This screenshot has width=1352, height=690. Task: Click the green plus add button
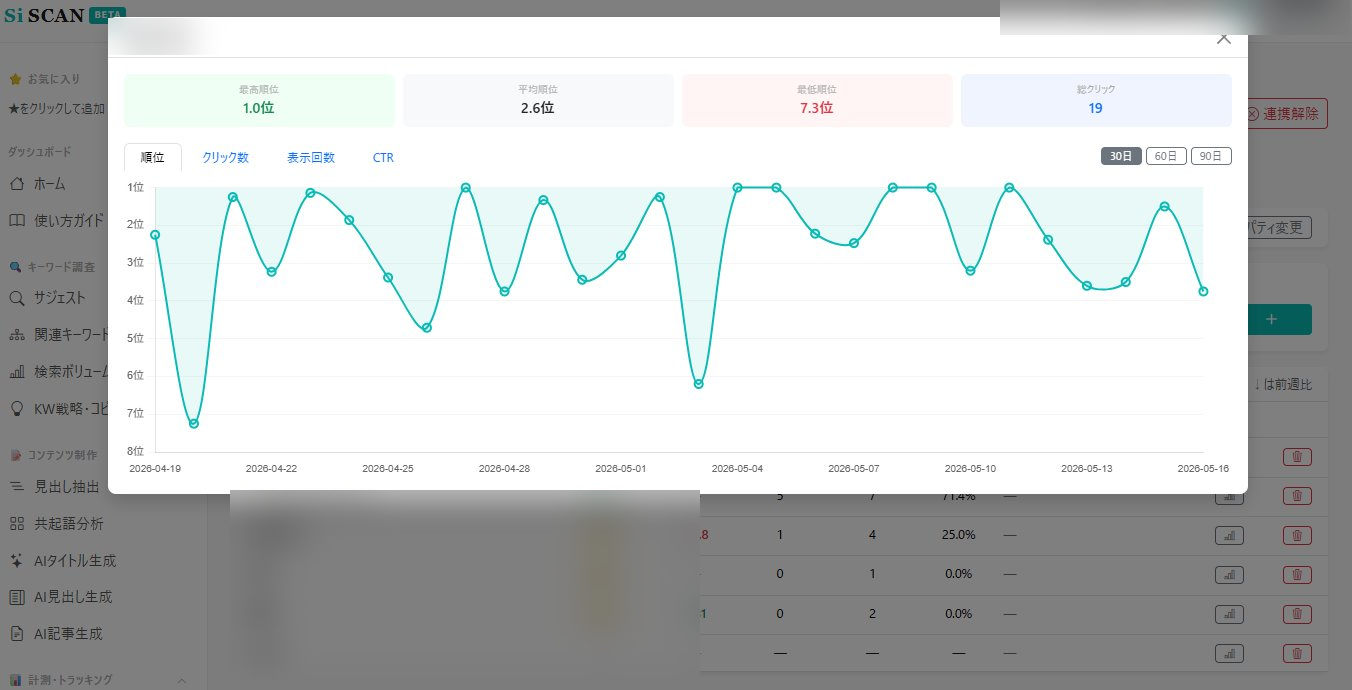(1271, 320)
